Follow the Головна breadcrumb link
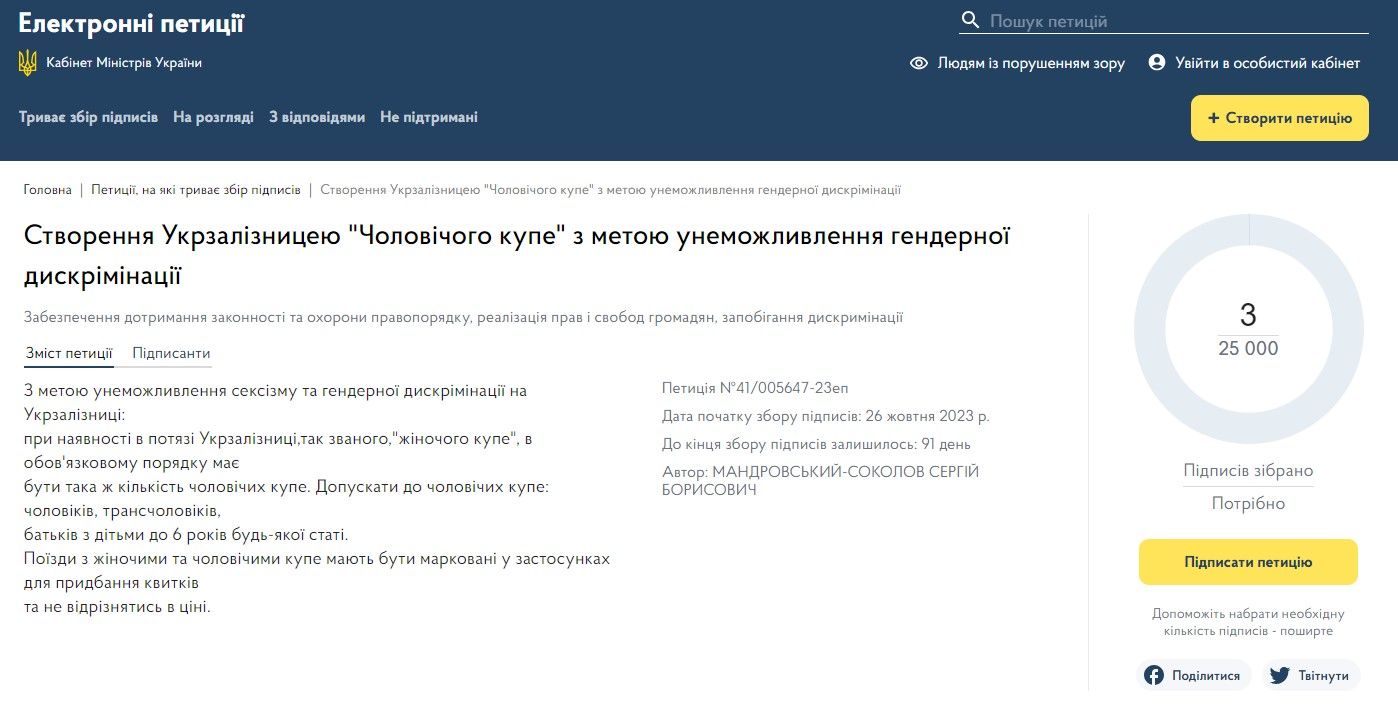The width and height of the screenshot is (1398, 727). [48, 190]
